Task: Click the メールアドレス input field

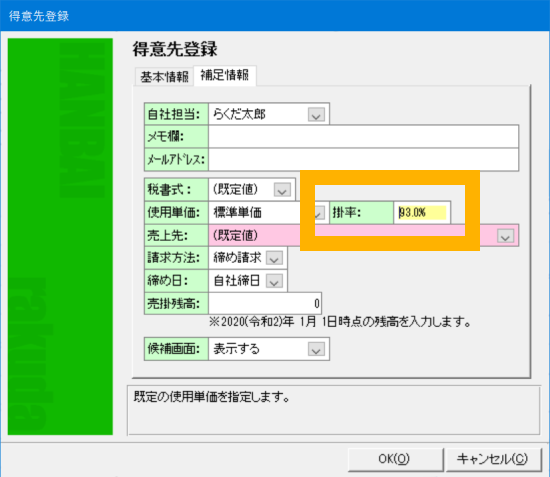Action: pos(363,160)
